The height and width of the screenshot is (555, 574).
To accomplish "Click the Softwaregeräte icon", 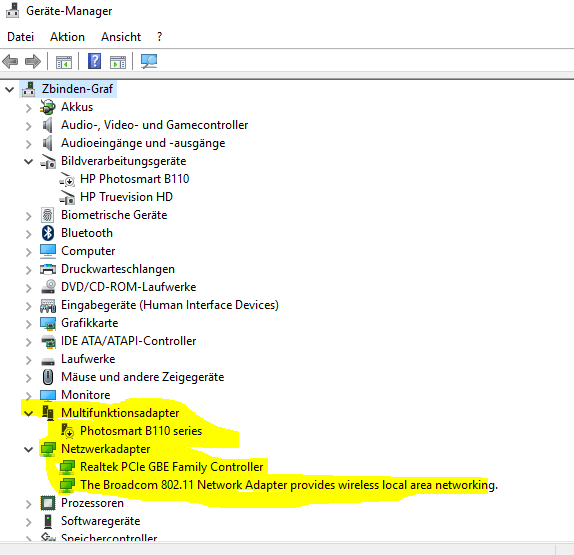I will 48,521.
